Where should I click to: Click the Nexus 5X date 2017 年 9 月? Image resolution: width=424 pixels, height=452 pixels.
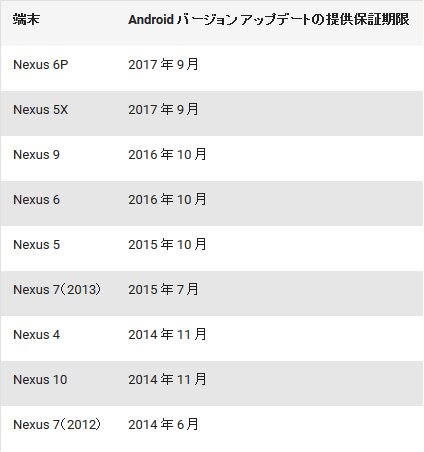click(x=163, y=109)
